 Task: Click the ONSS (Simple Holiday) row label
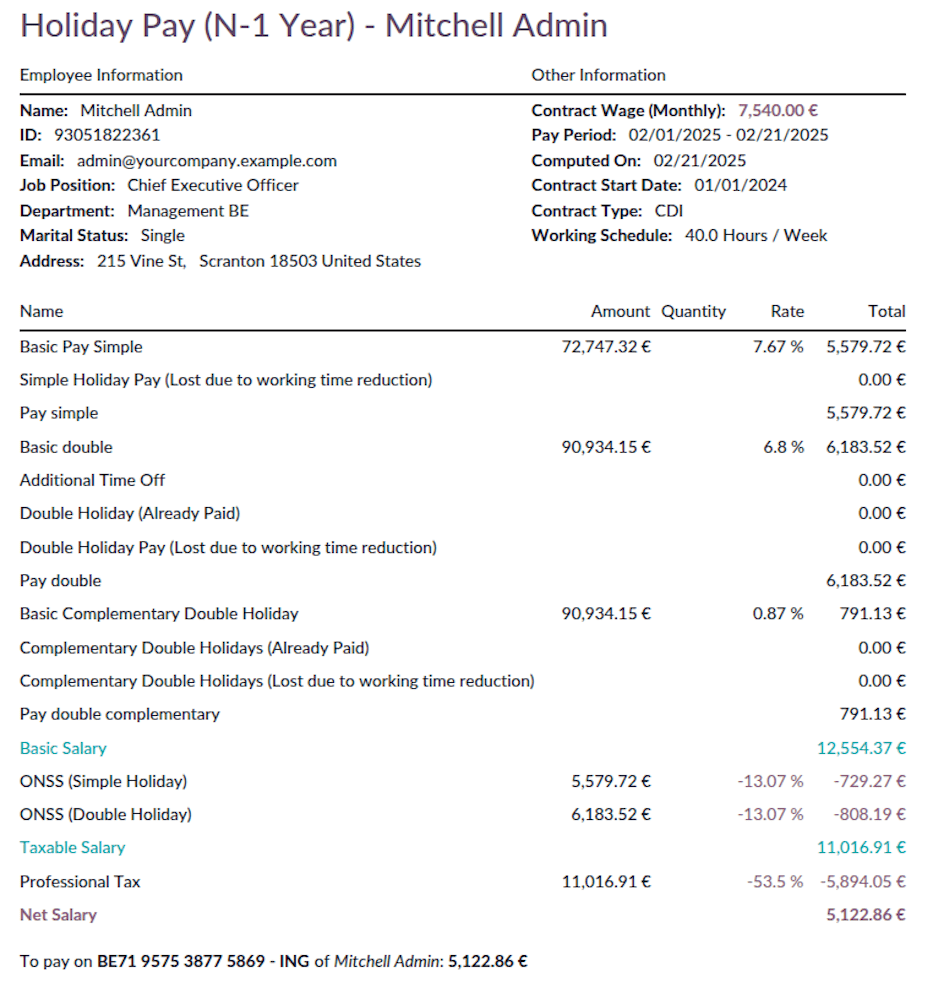pos(103,781)
